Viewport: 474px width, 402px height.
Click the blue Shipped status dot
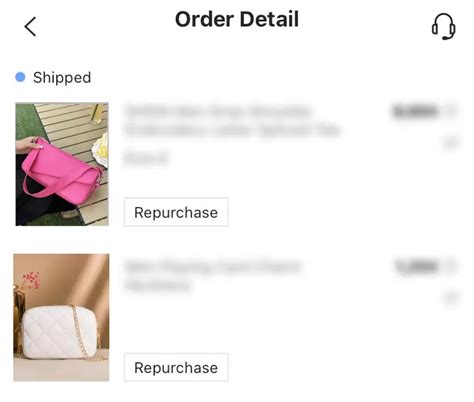tap(20, 77)
